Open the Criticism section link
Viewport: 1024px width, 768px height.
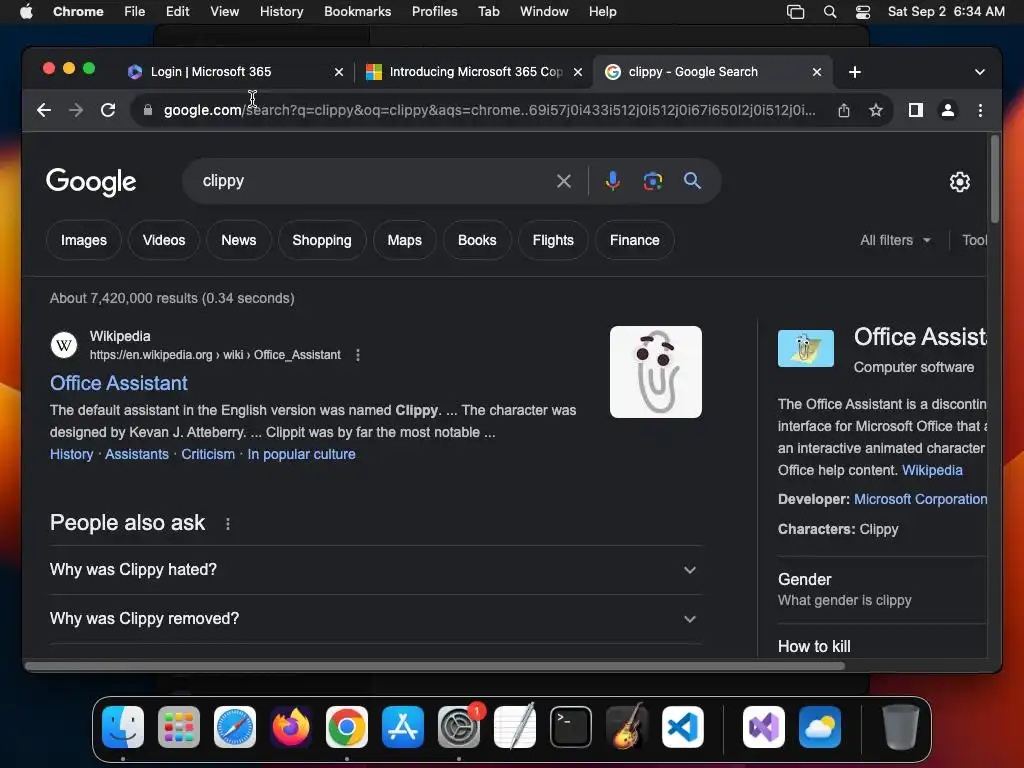208,455
